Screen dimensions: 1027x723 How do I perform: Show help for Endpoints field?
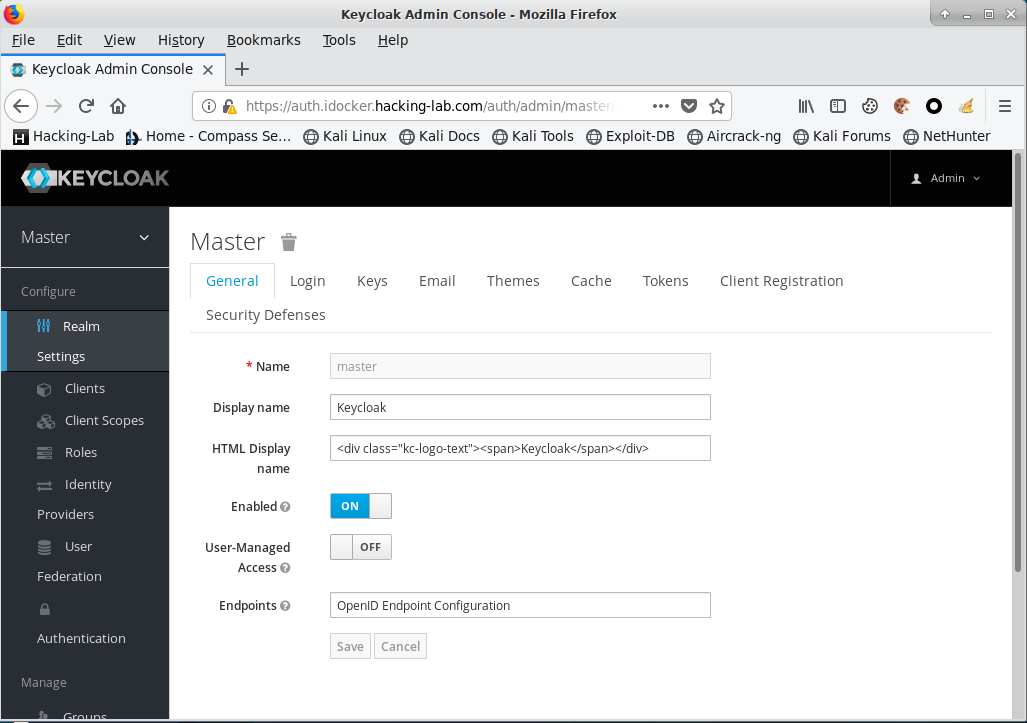tap(285, 606)
